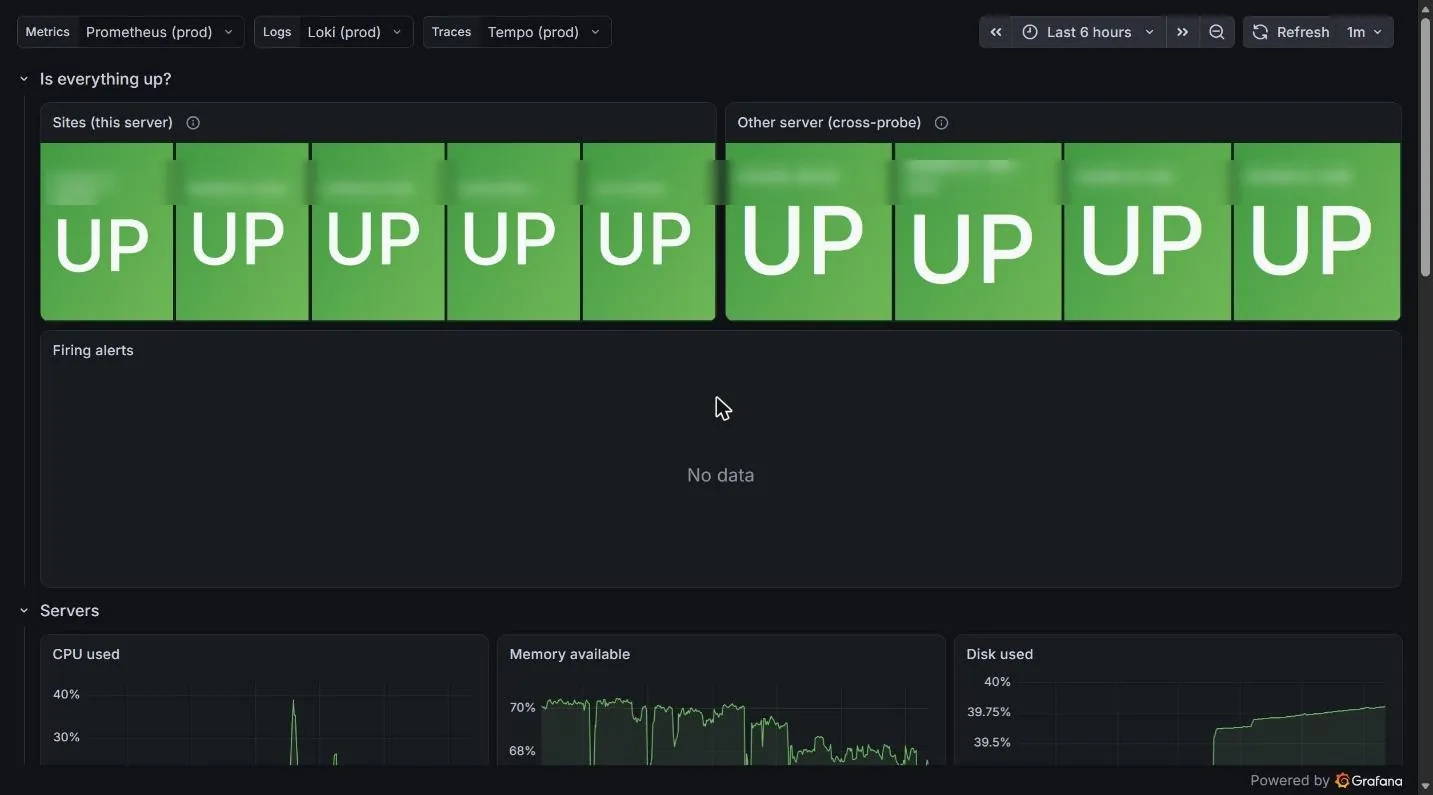Viewport: 1433px width, 795px height.
Task: Click the 68% axis label in Memory available
Action: pyautogui.click(x=523, y=751)
